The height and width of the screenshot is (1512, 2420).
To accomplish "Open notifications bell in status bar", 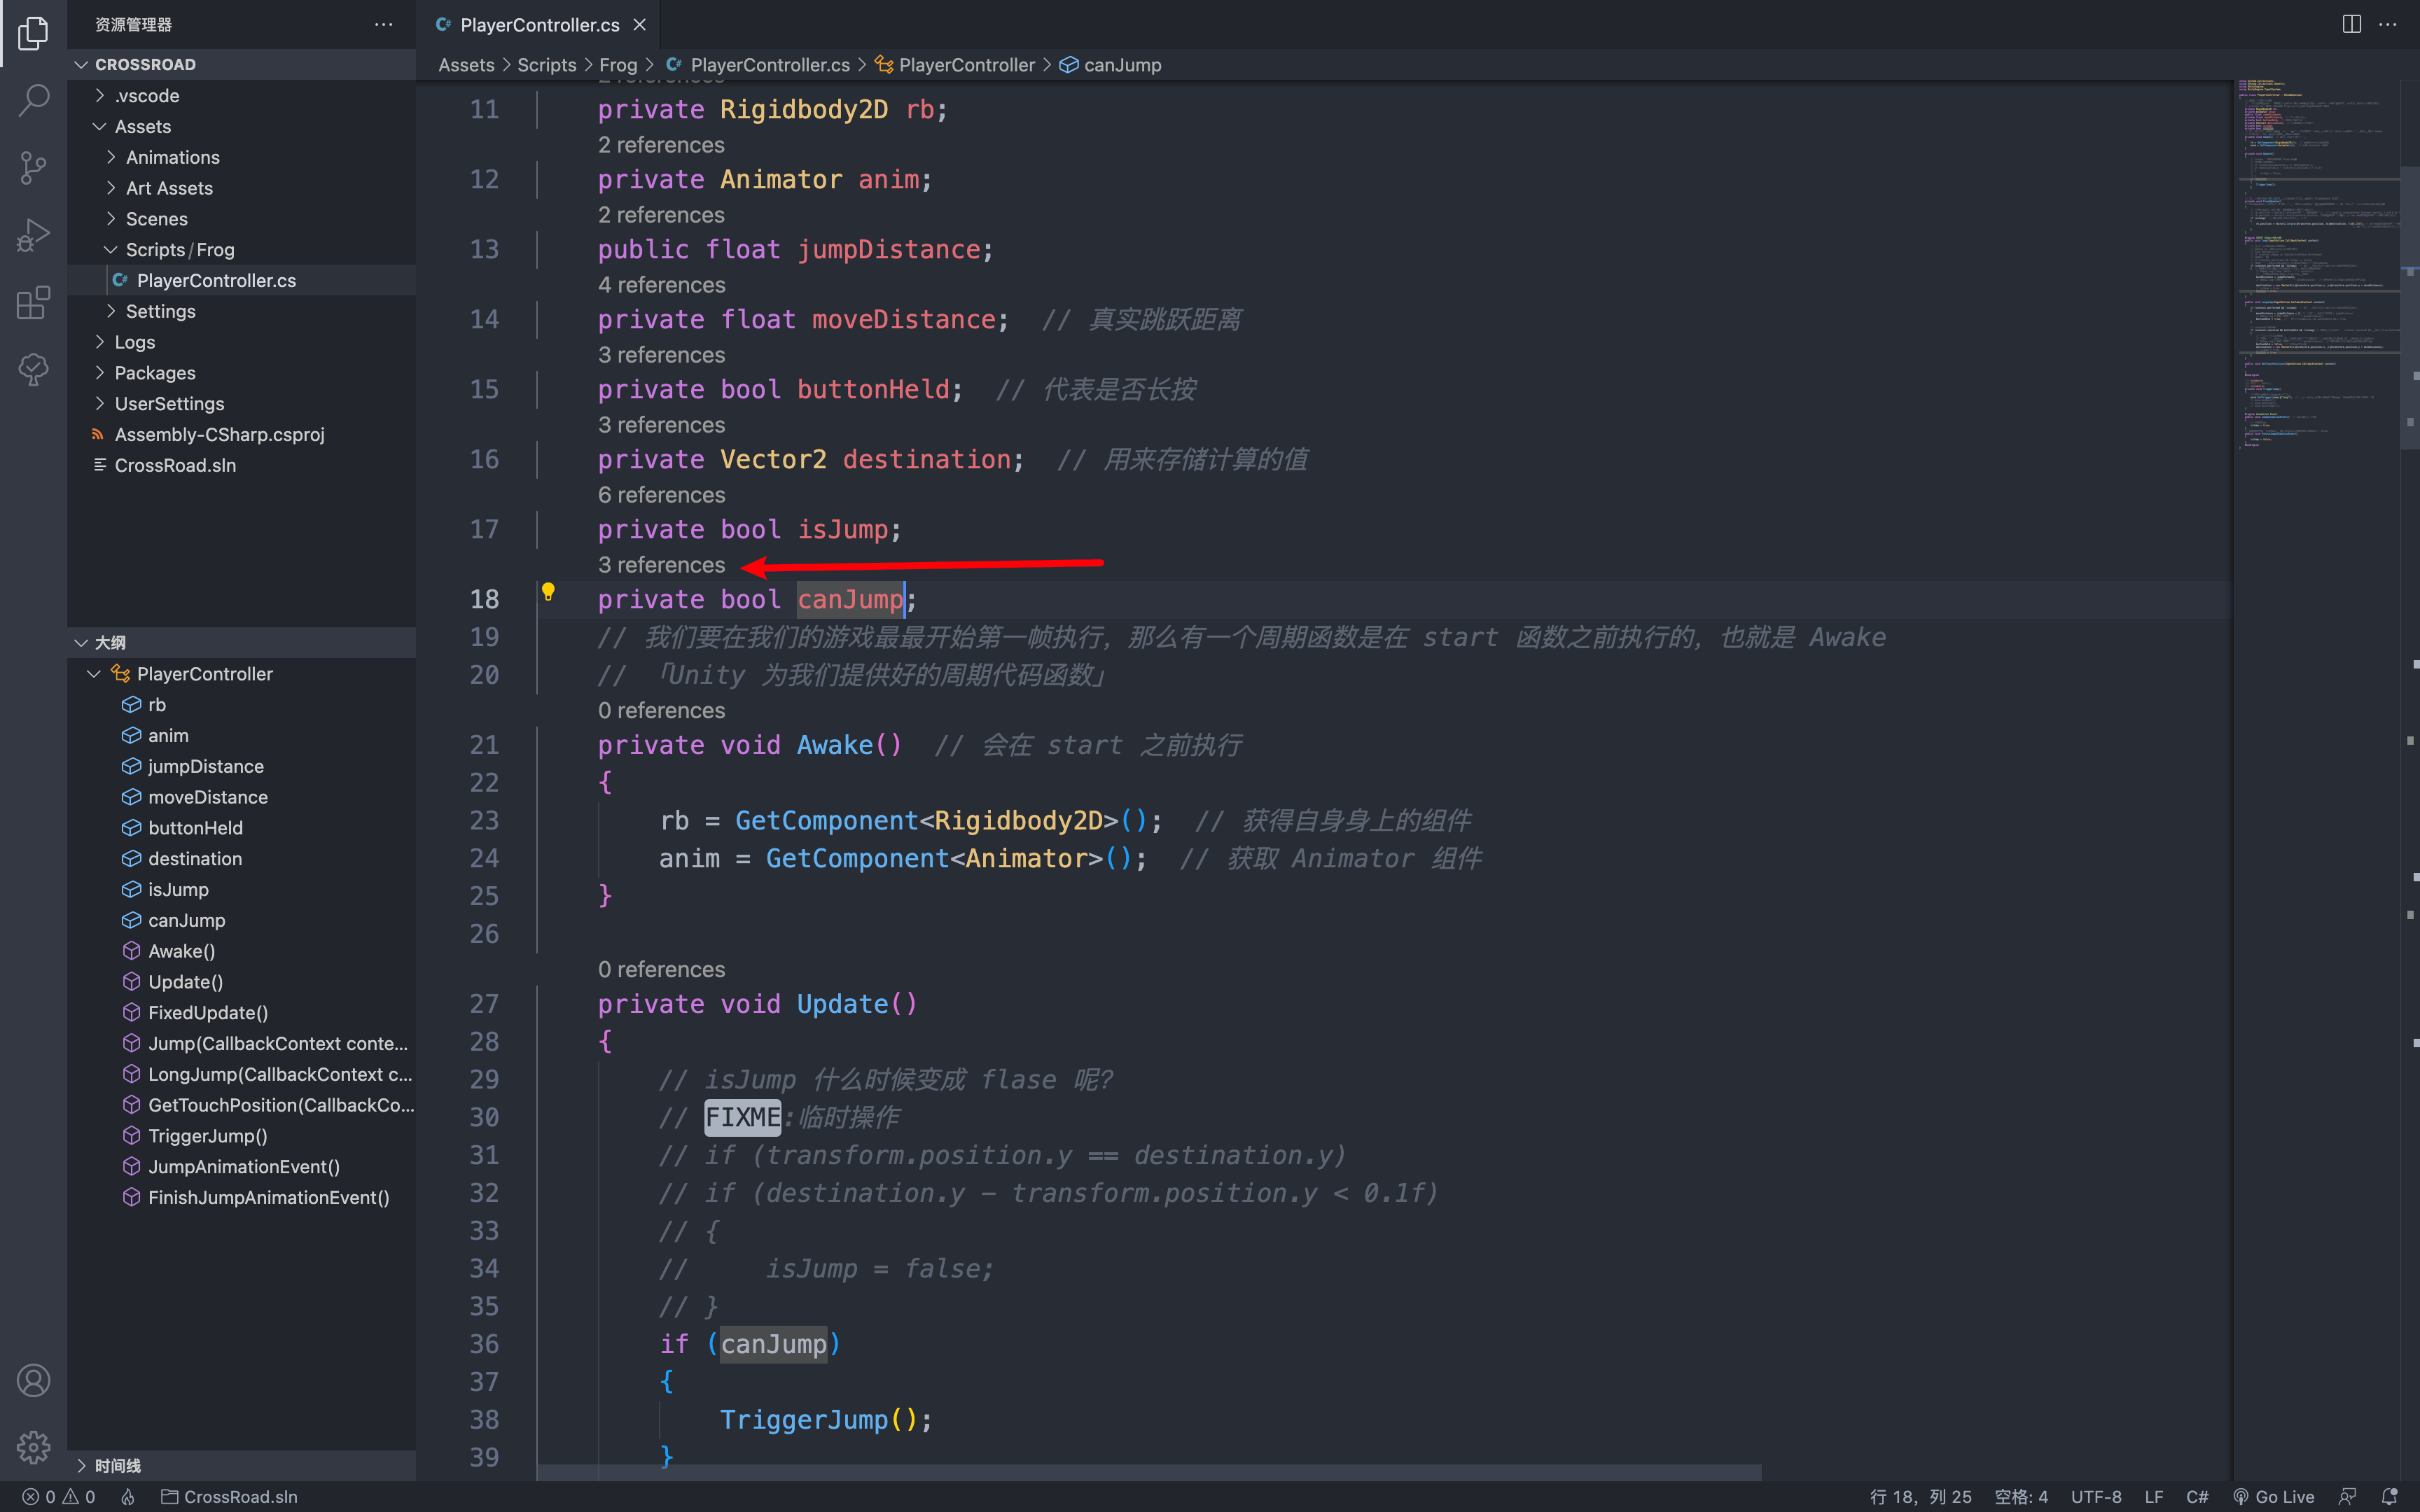I will tap(2389, 1496).
